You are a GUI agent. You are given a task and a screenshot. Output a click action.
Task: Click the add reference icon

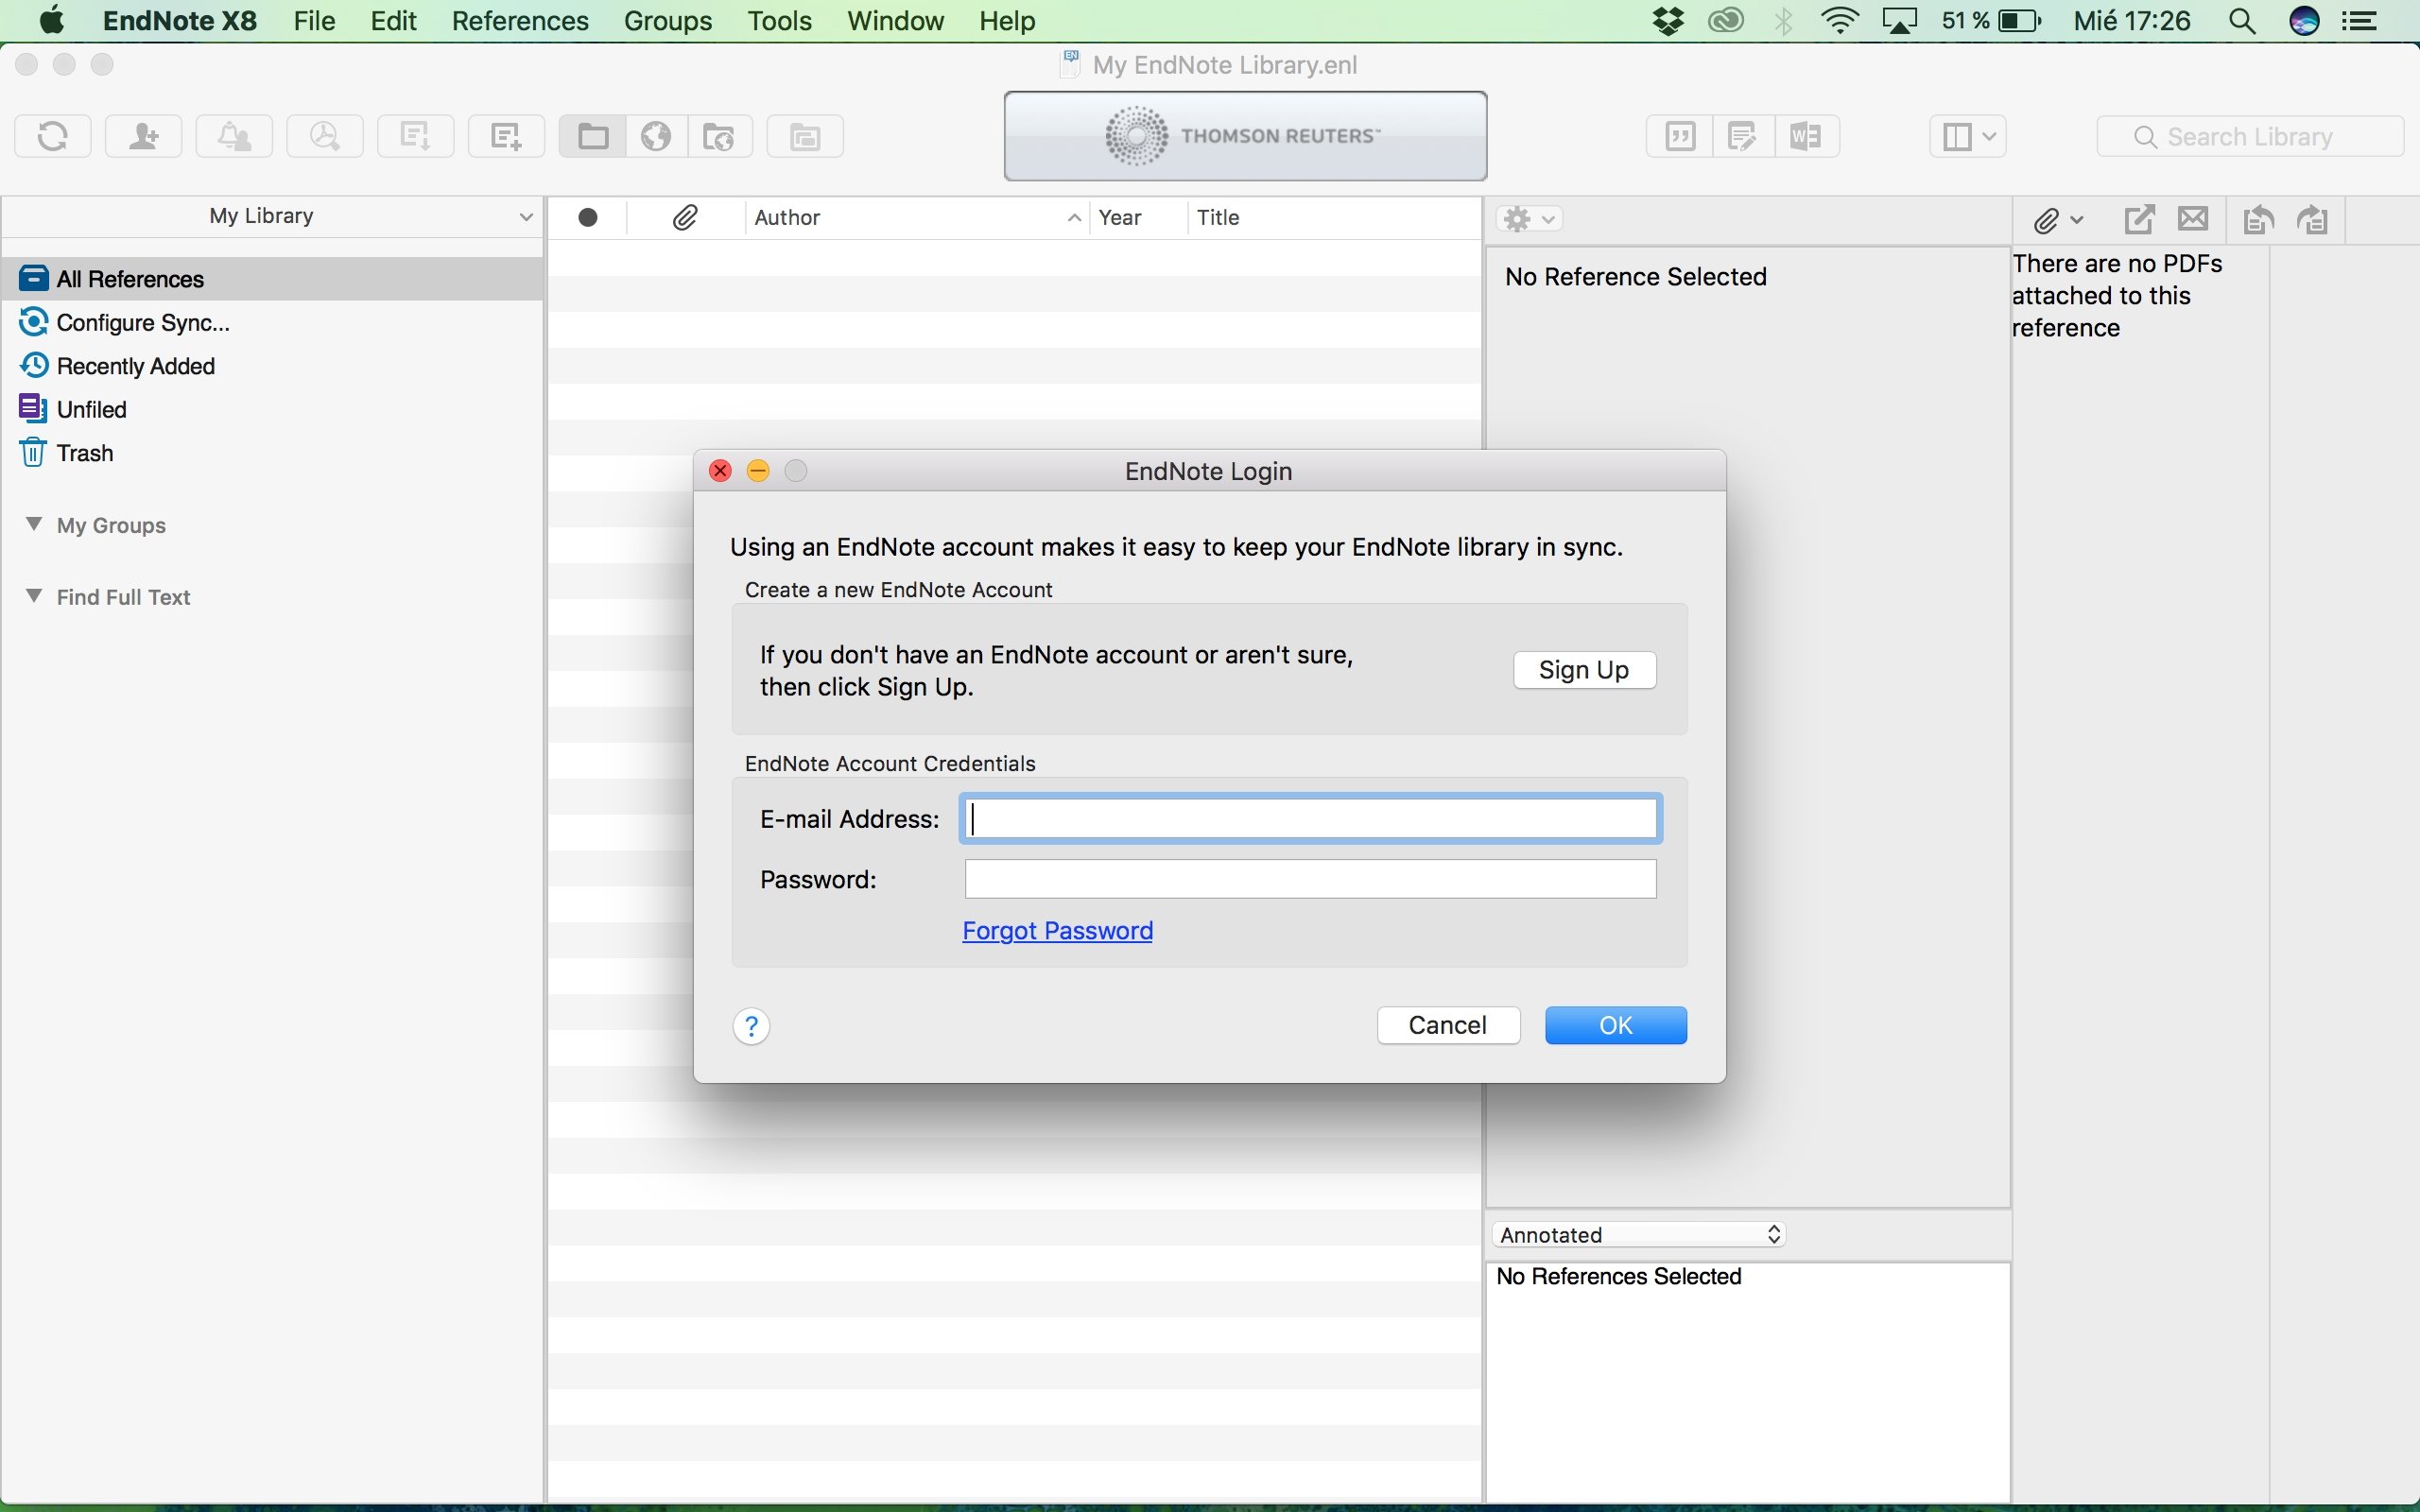(504, 134)
